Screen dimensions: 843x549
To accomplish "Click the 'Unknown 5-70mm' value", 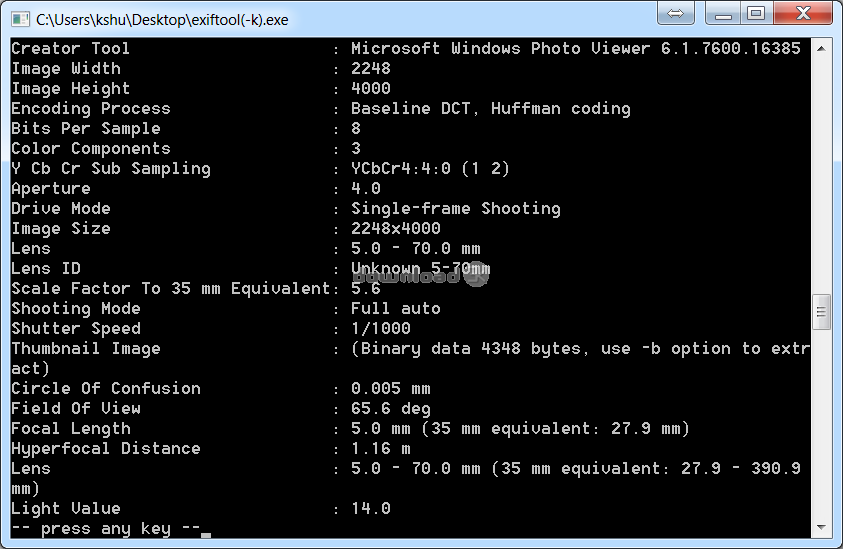I will tap(420, 268).
